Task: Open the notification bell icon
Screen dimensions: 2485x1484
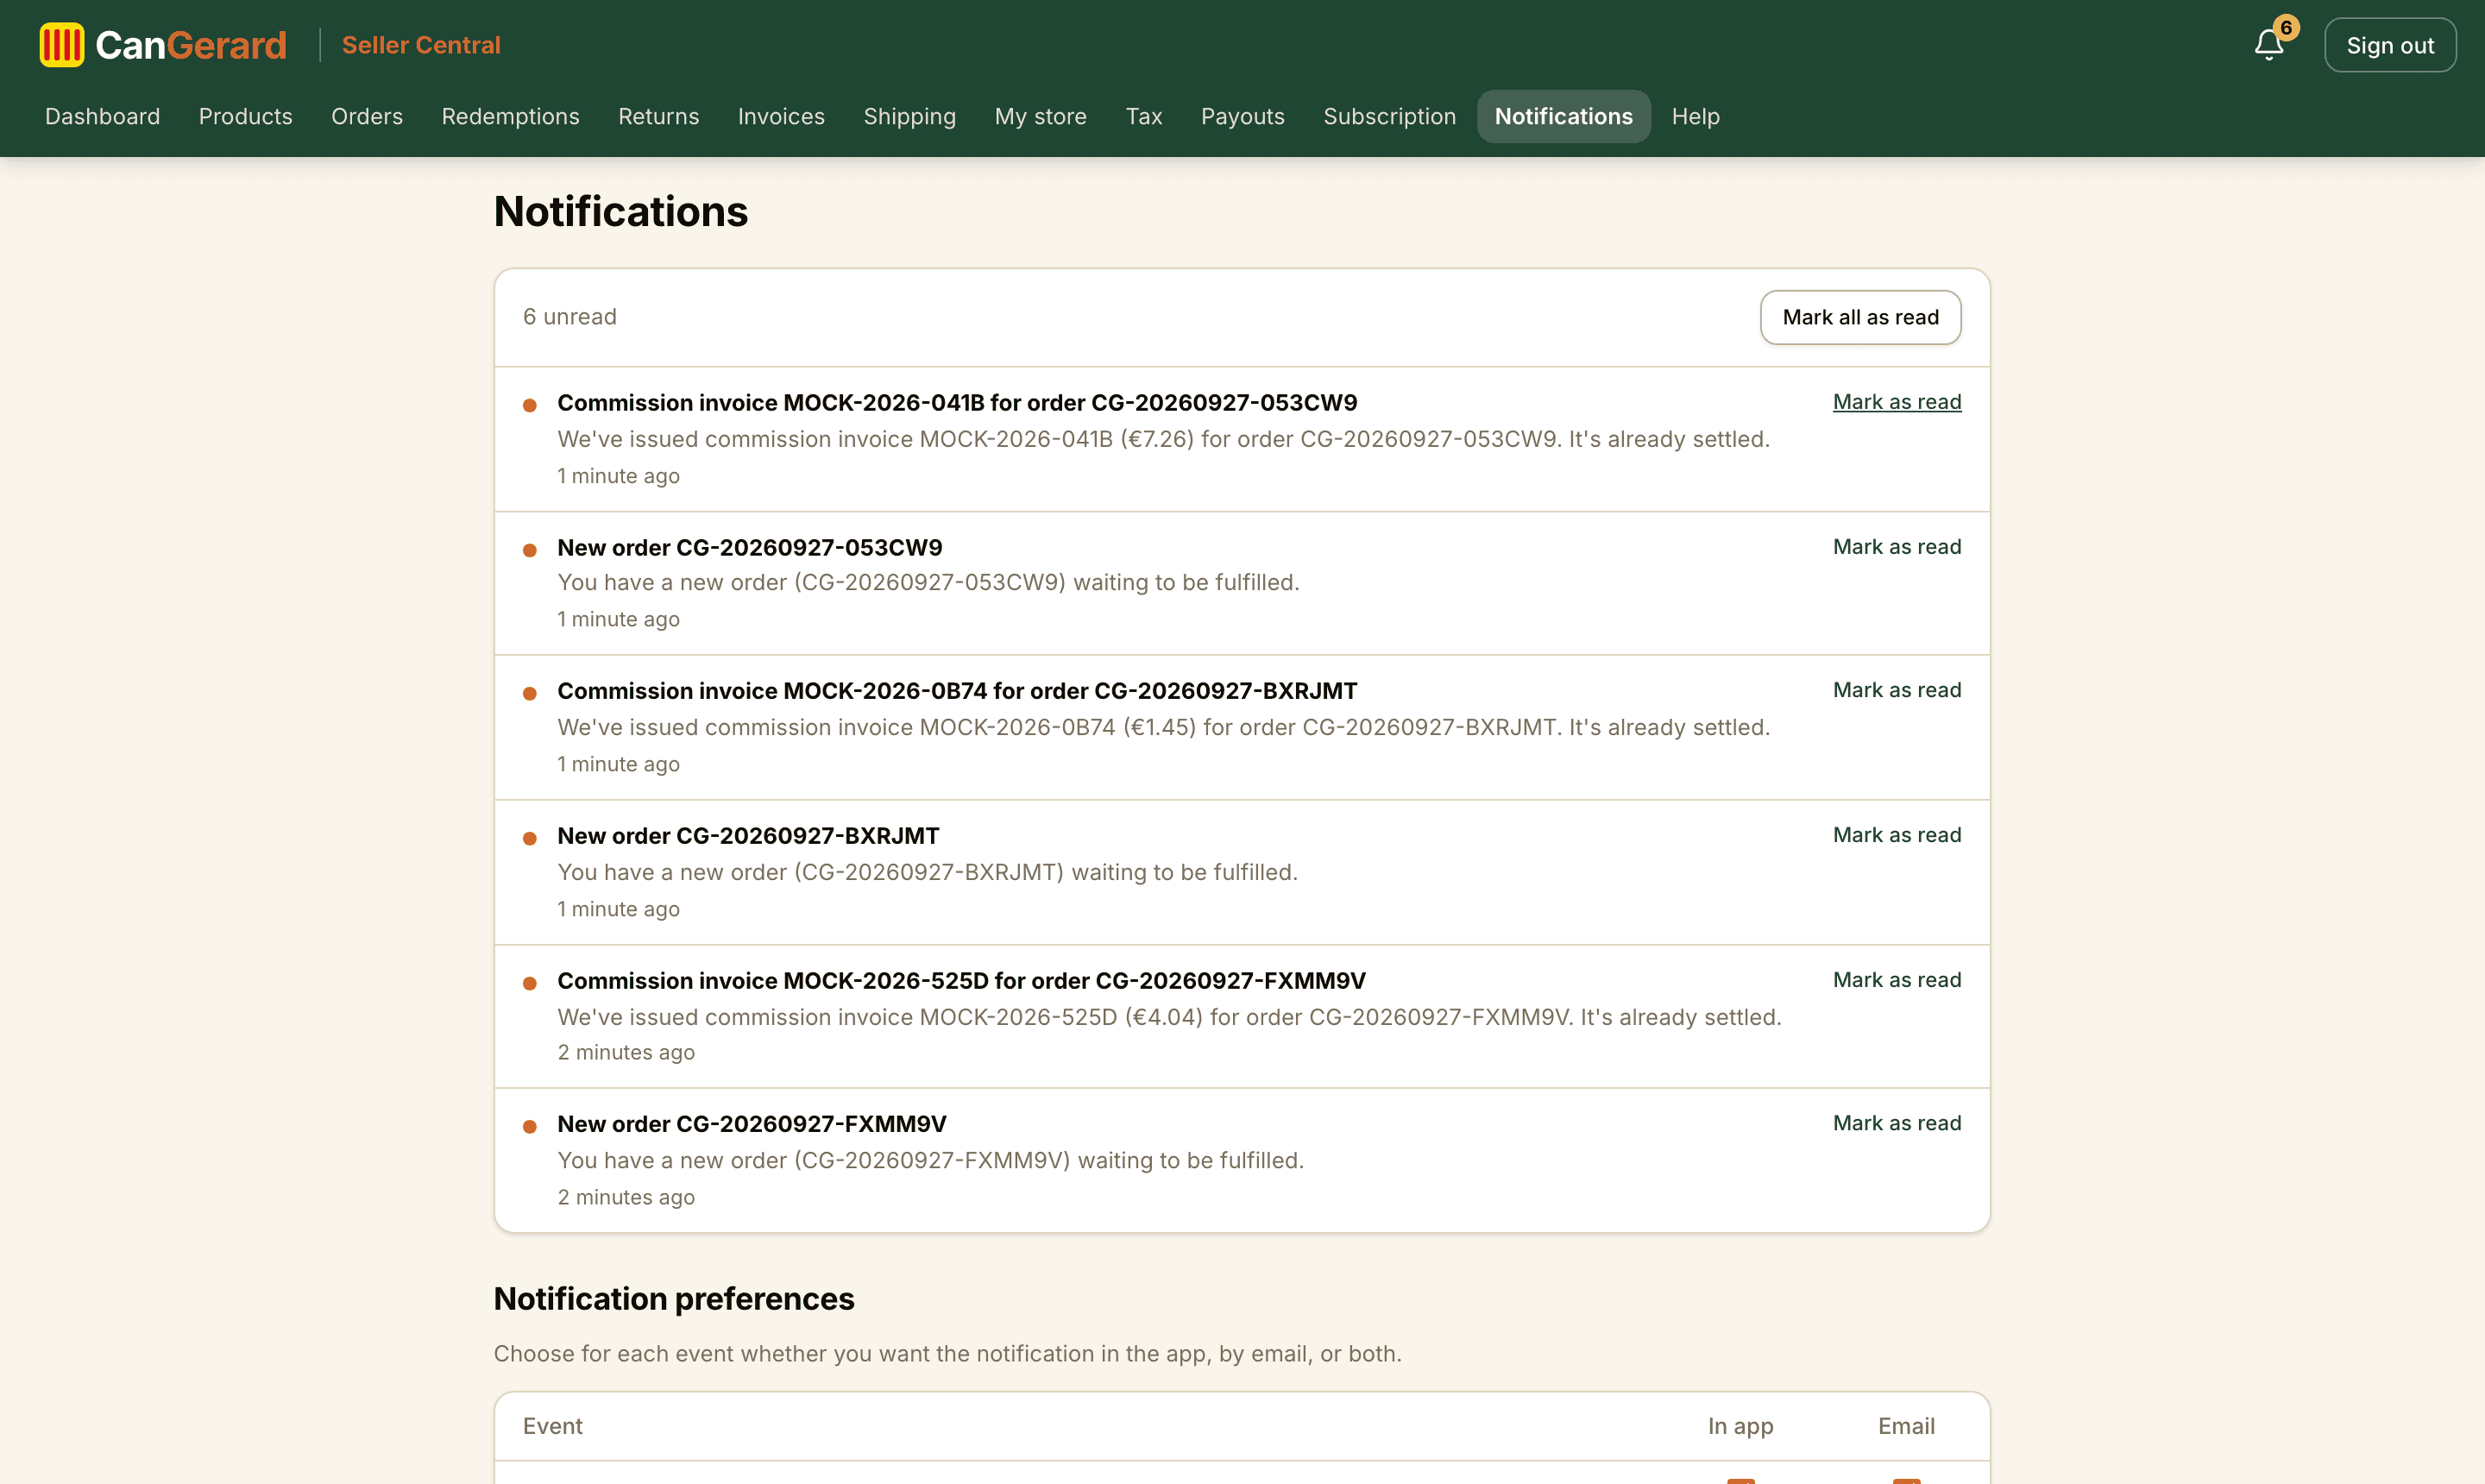Action: tap(2268, 45)
